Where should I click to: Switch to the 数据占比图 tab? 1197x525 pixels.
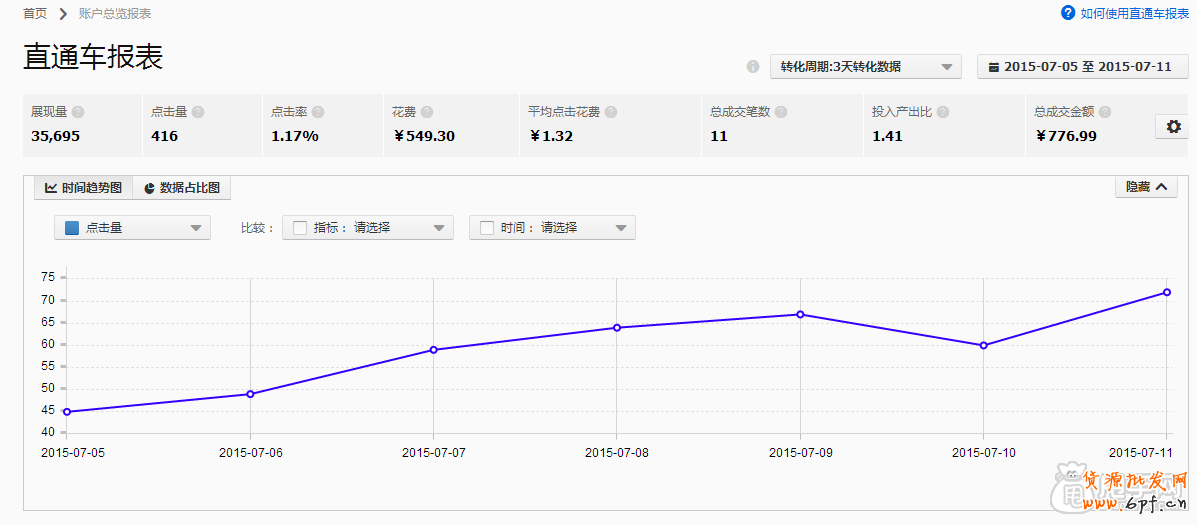point(181,188)
